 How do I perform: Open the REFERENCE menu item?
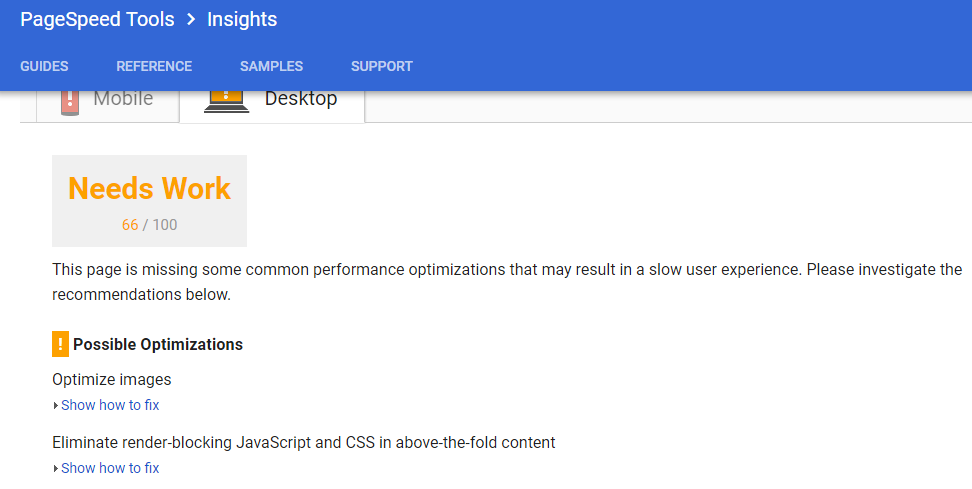154,66
